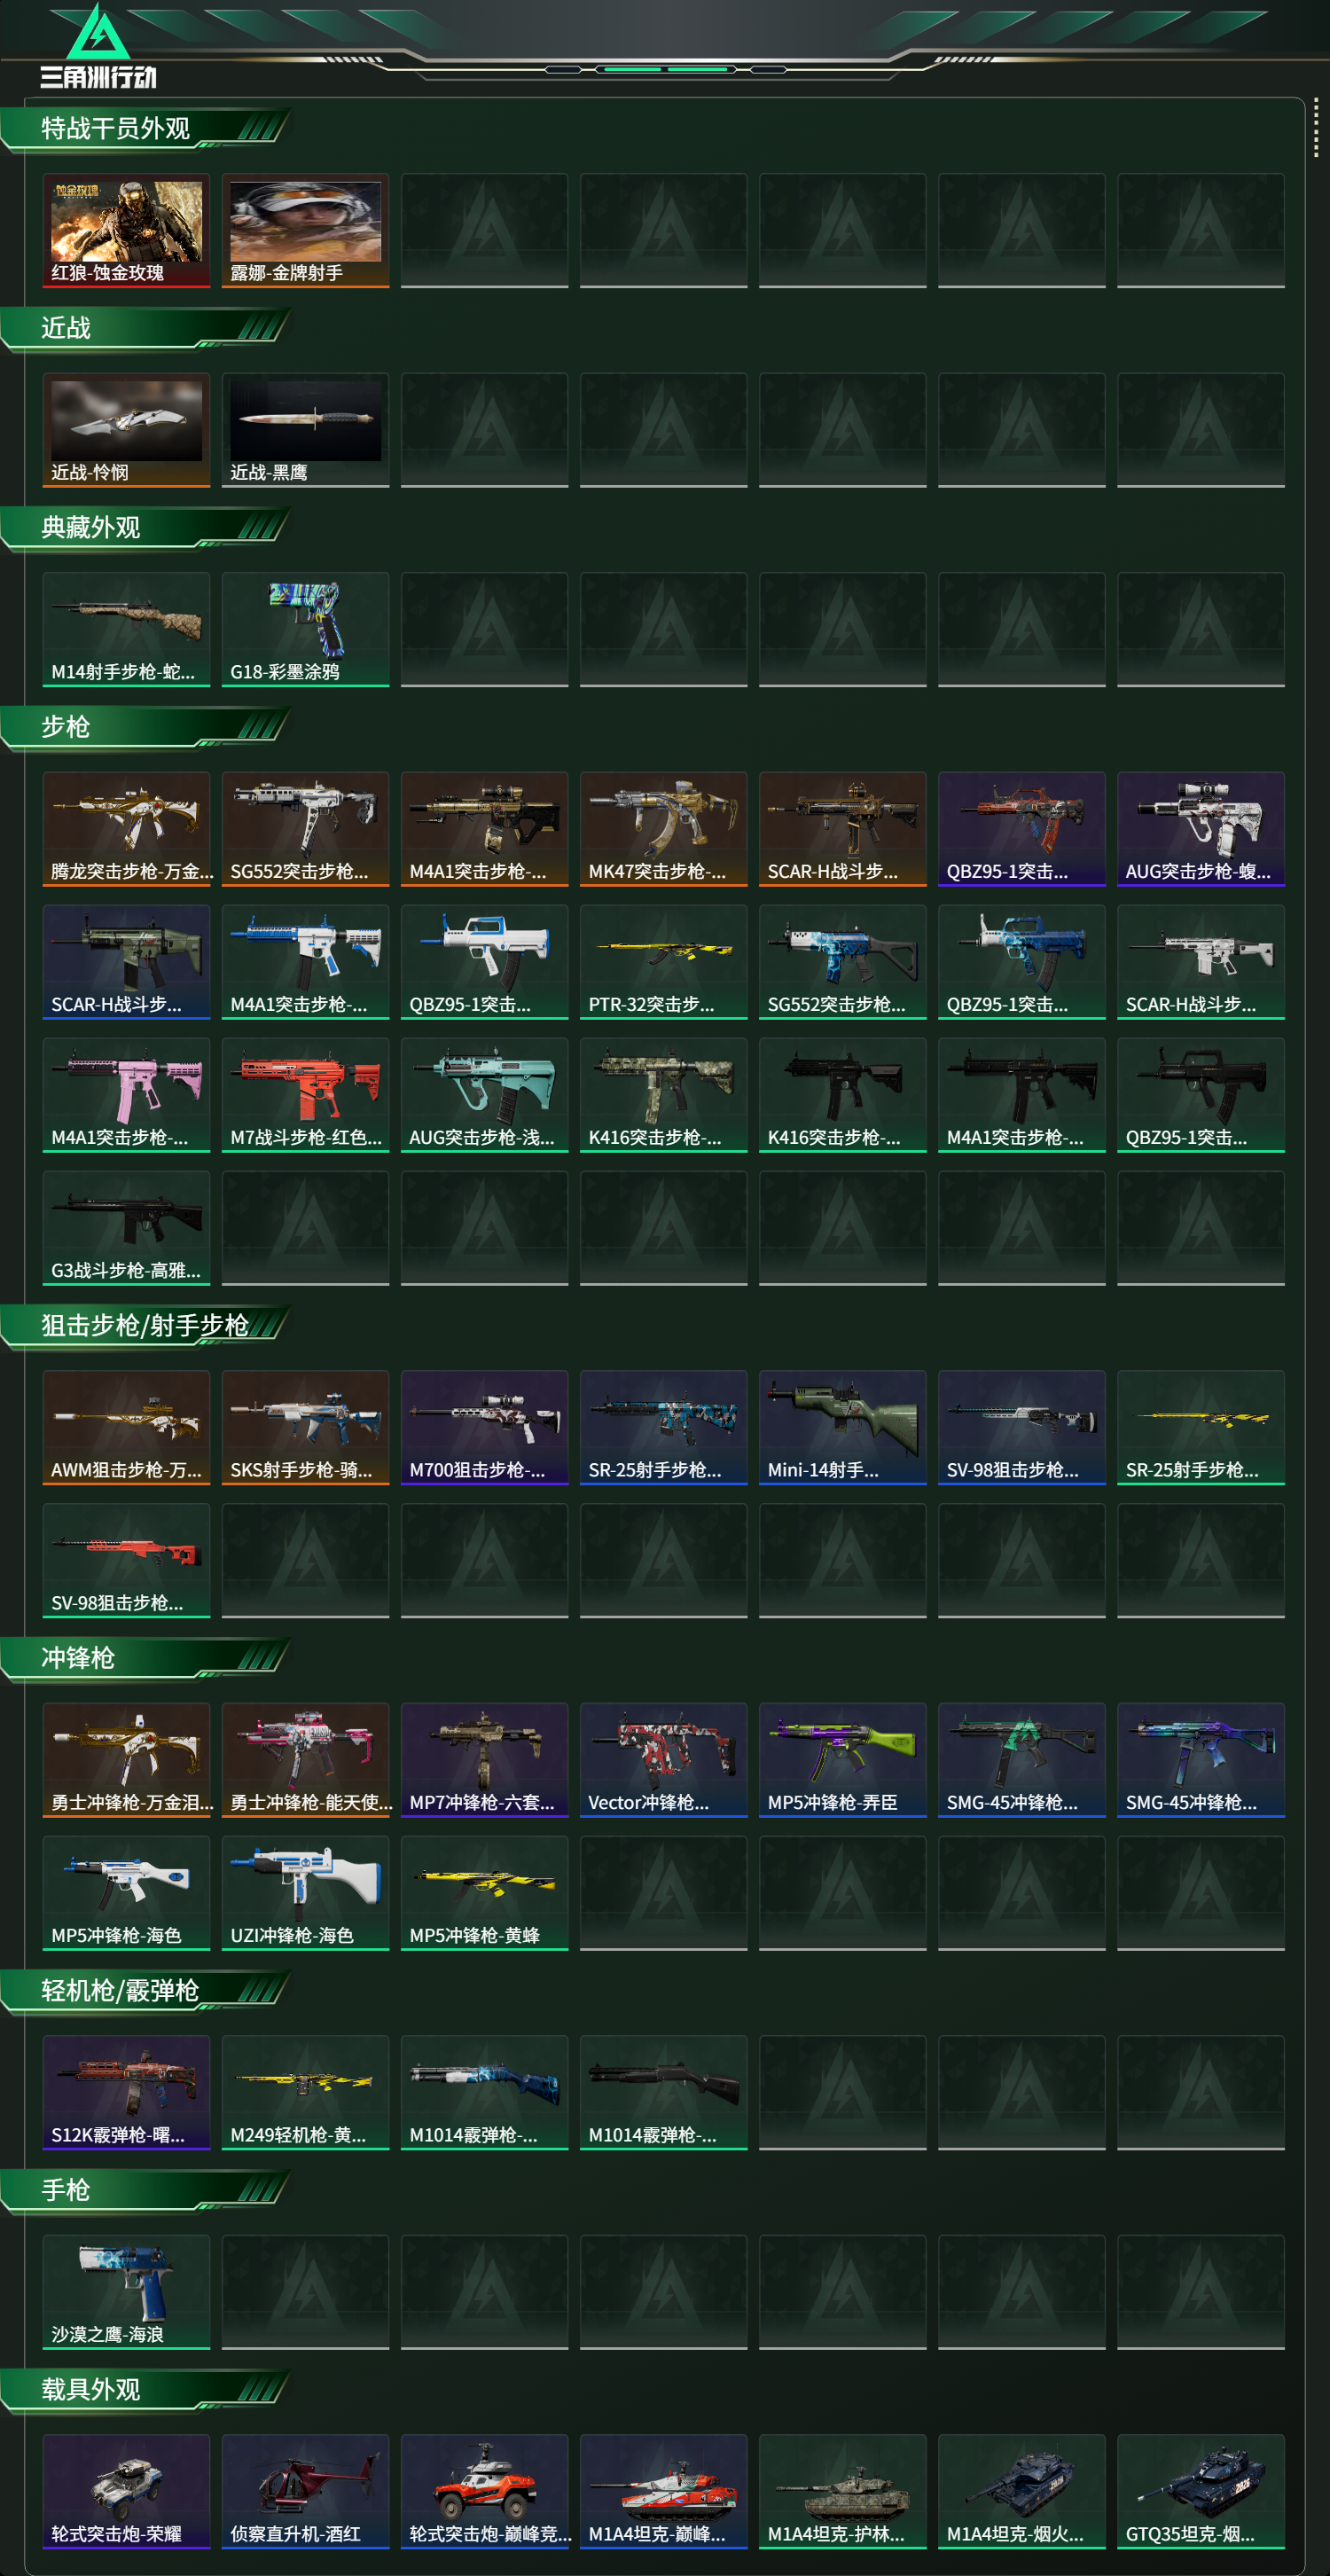
Task: Open the PTR-32 yellow assault rifle
Action: pyautogui.click(x=663, y=961)
